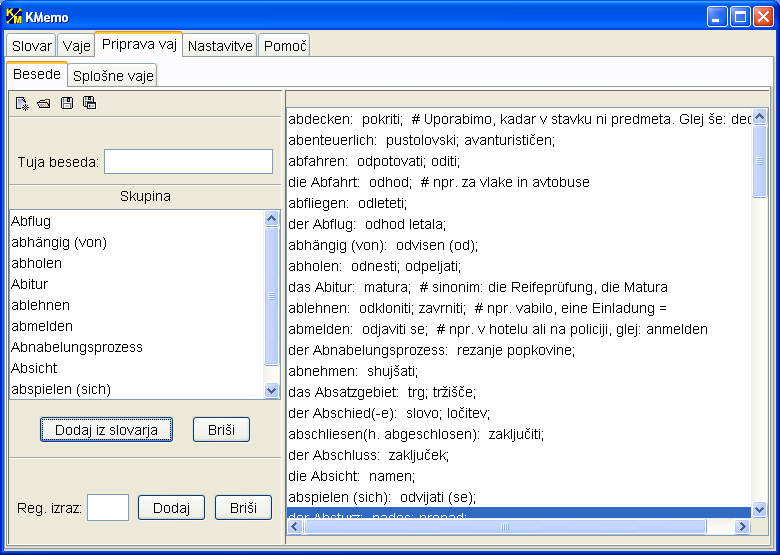Click the Open folder toolbar icon
780x555 pixels.
(44, 103)
